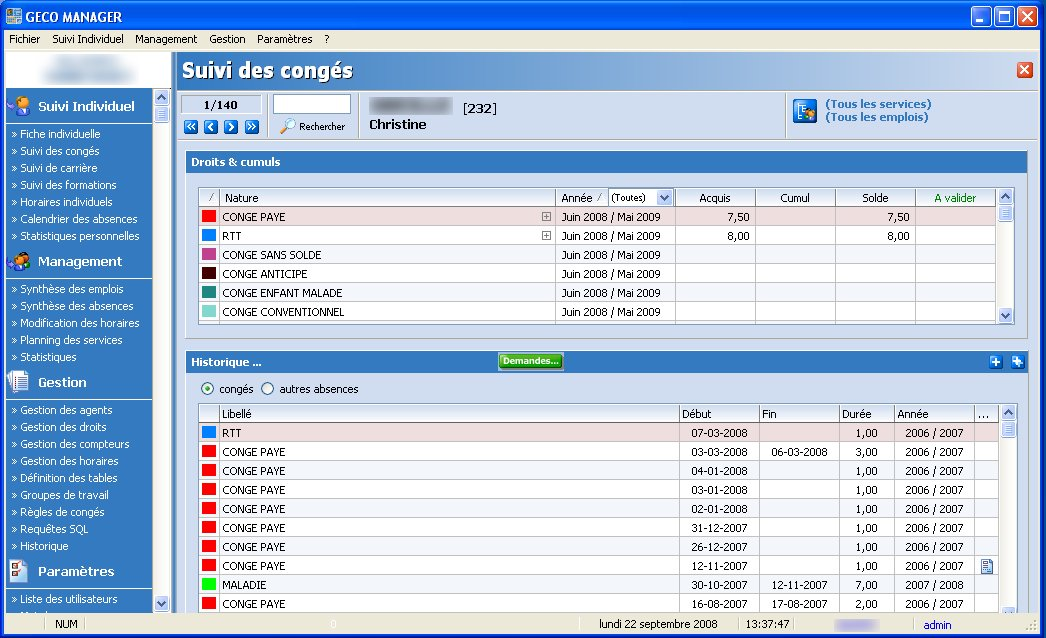The height and width of the screenshot is (638, 1046).
Task: Click the search input field
Action: point(312,104)
